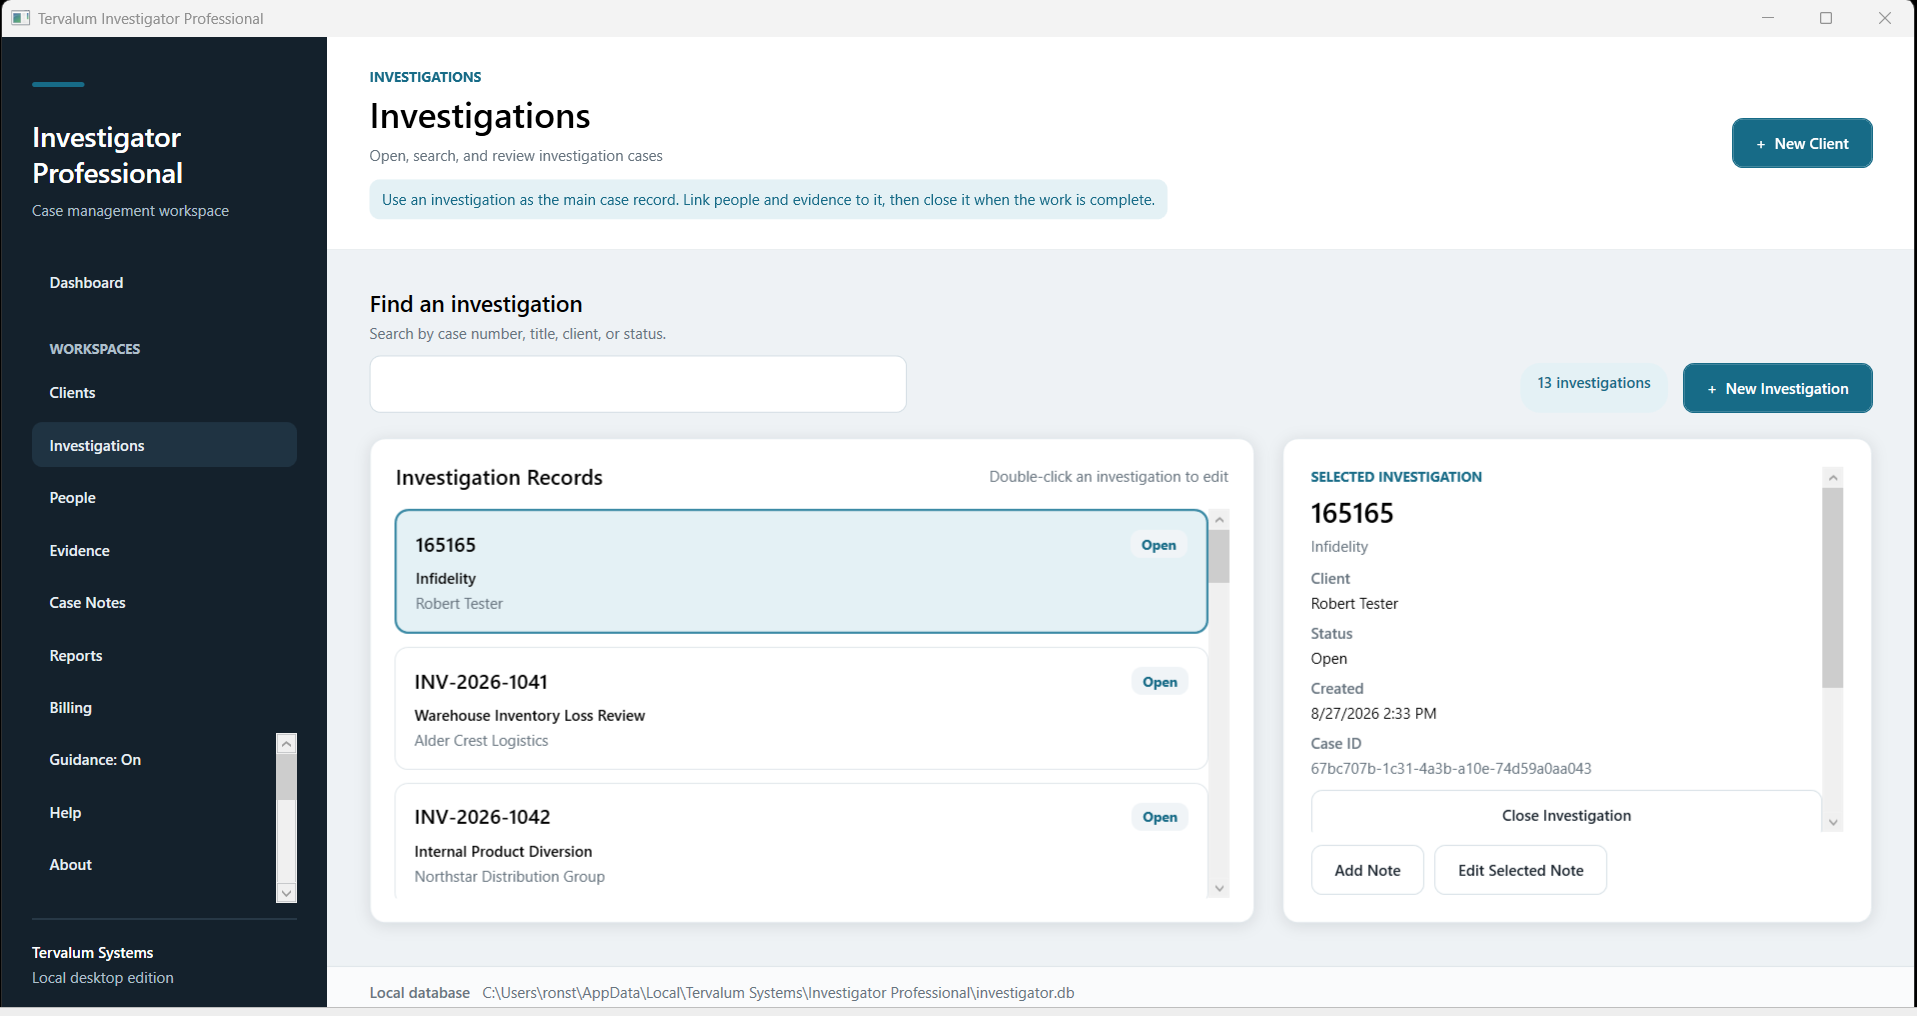Open About in sidebar
Screen dimensions: 1917x1016
152,865
